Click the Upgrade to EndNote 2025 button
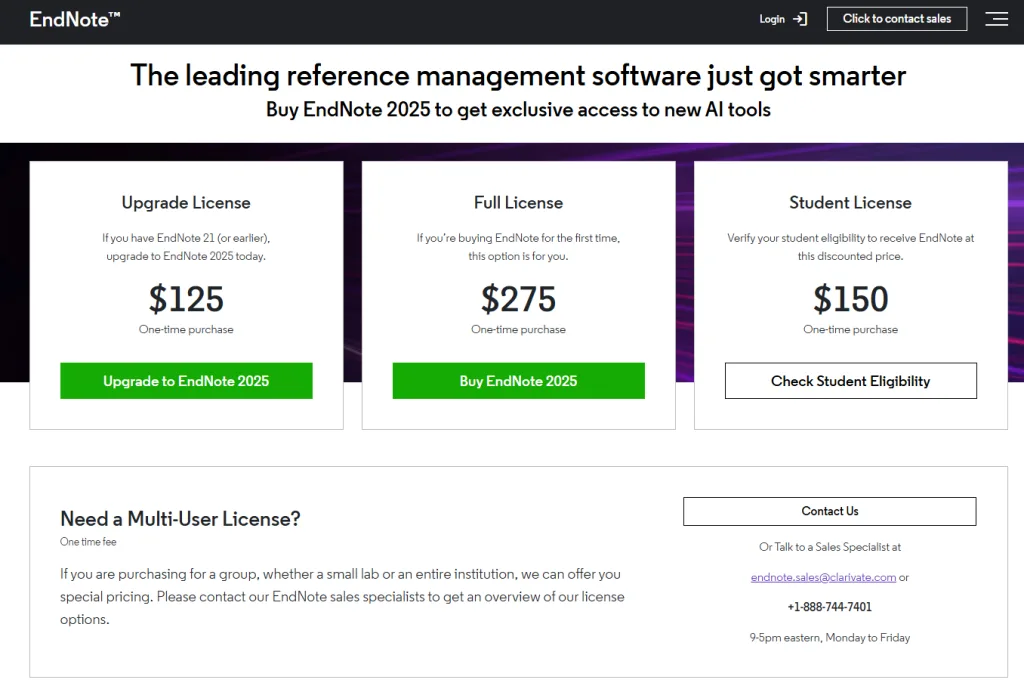The height and width of the screenshot is (689, 1024). (x=186, y=381)
